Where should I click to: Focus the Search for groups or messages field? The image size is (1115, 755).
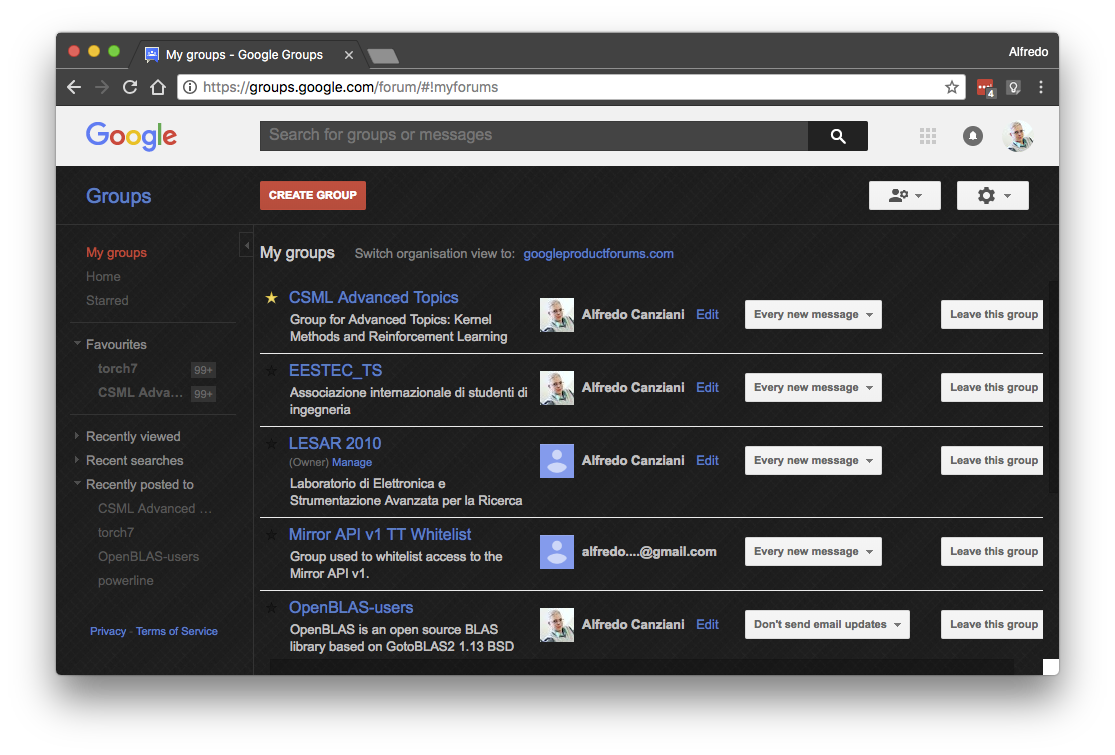coord(534,136)
